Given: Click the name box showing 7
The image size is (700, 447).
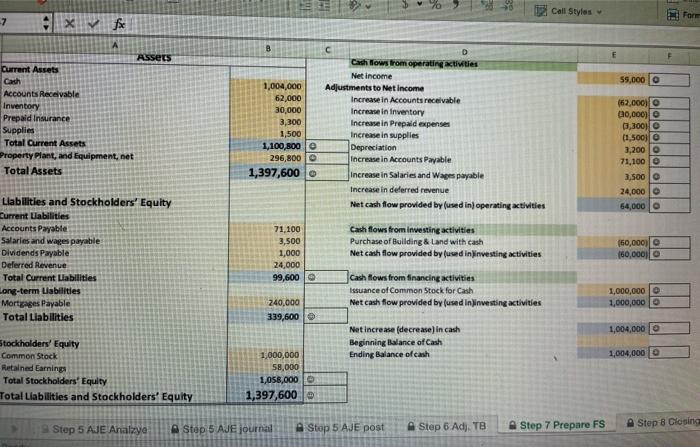Looking at the screenshot, I should click(x=20, y=22).
